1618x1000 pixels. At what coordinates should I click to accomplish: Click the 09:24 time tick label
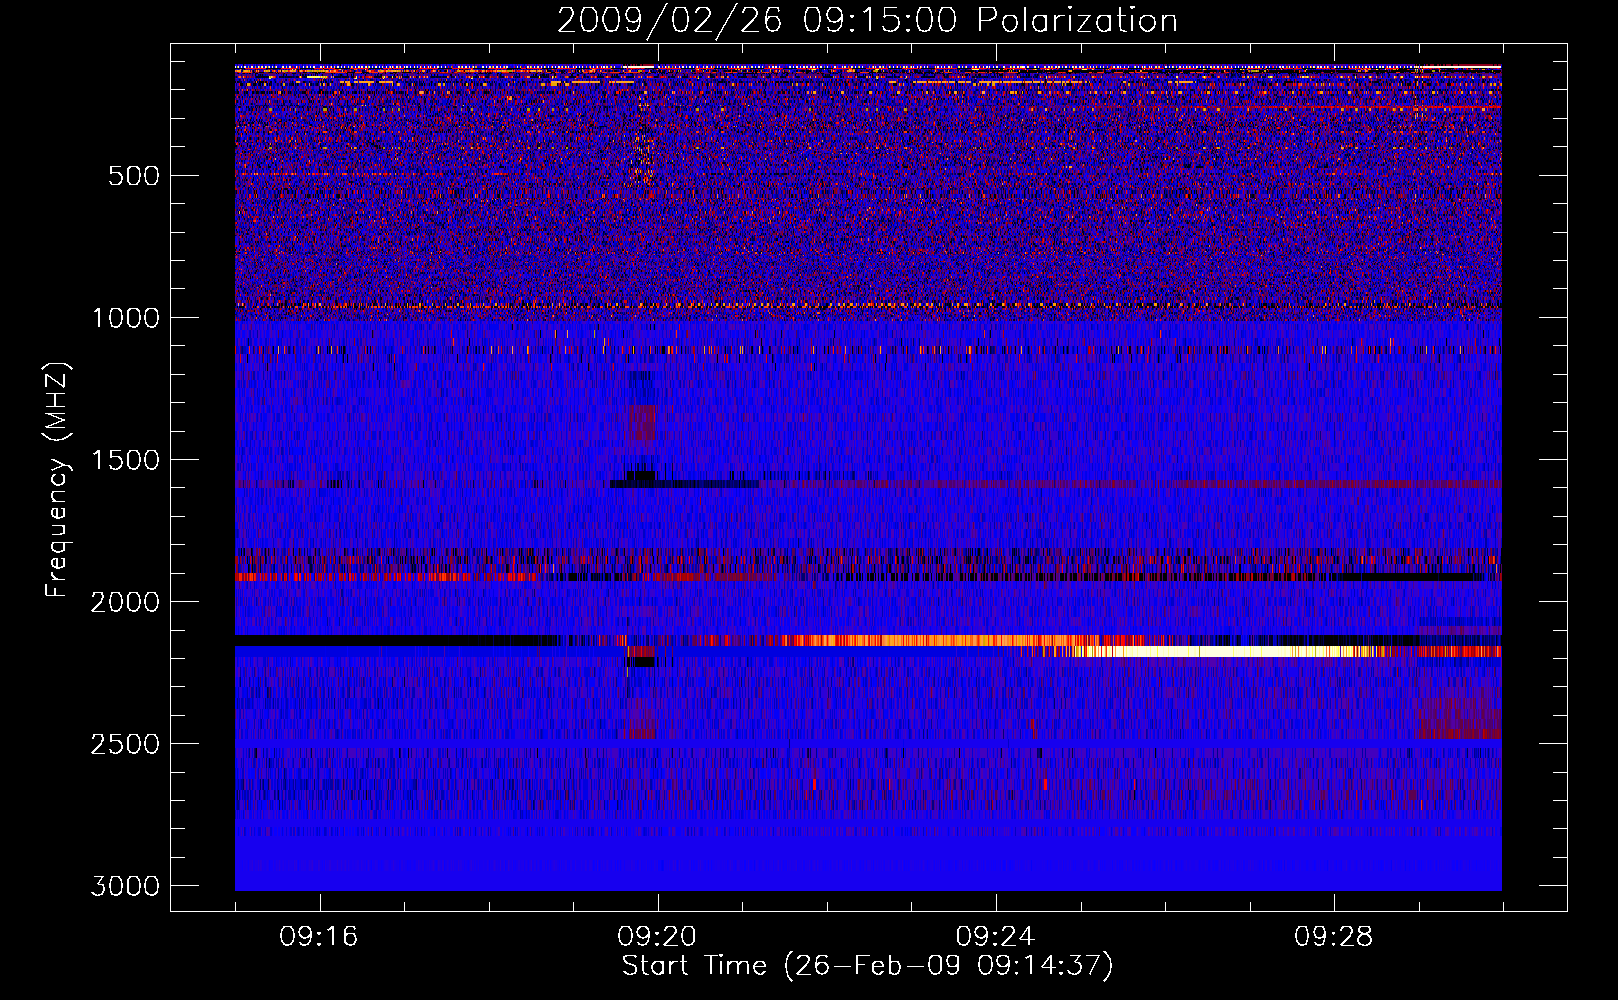tap(995, 937)
